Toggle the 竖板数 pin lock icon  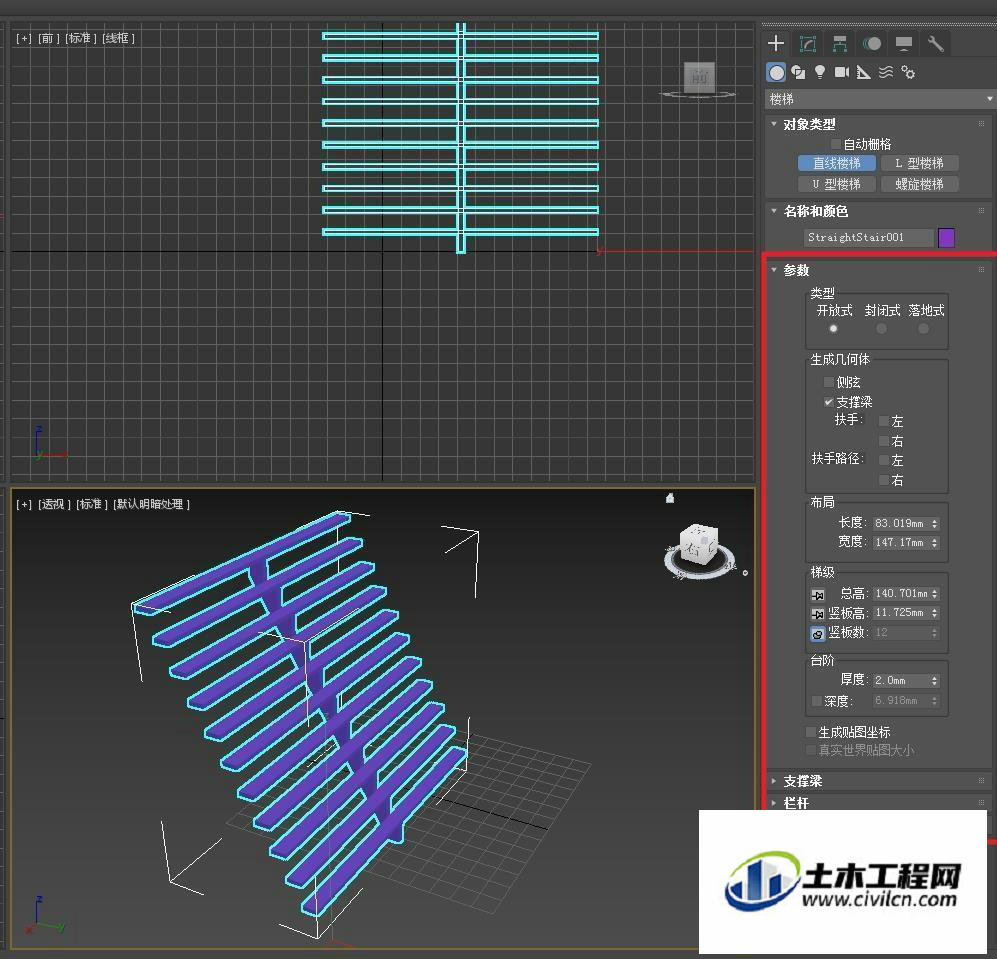click(x=818, y=634)
